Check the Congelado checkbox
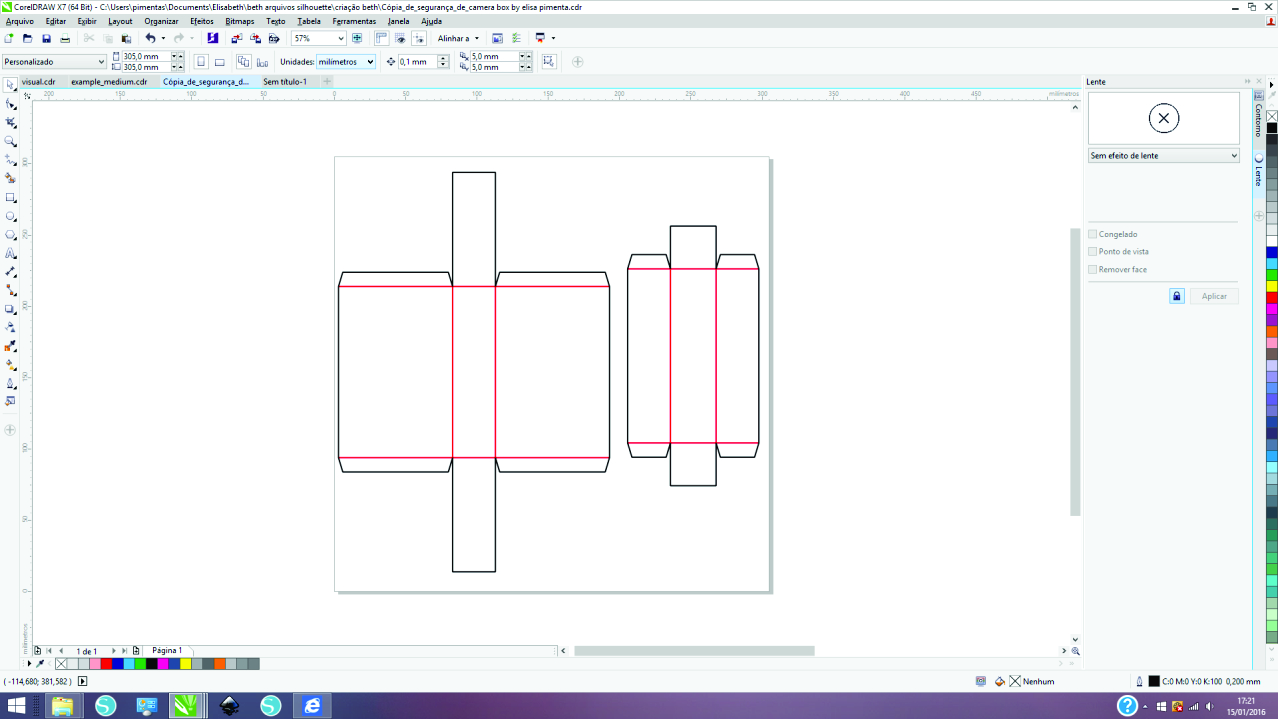This screenshot has height=719, width=1278. point(1093,234)
